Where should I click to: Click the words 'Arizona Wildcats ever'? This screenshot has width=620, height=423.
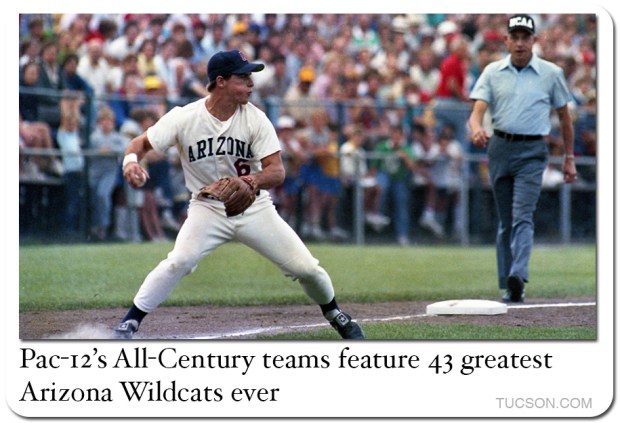[x=149, y=392]
